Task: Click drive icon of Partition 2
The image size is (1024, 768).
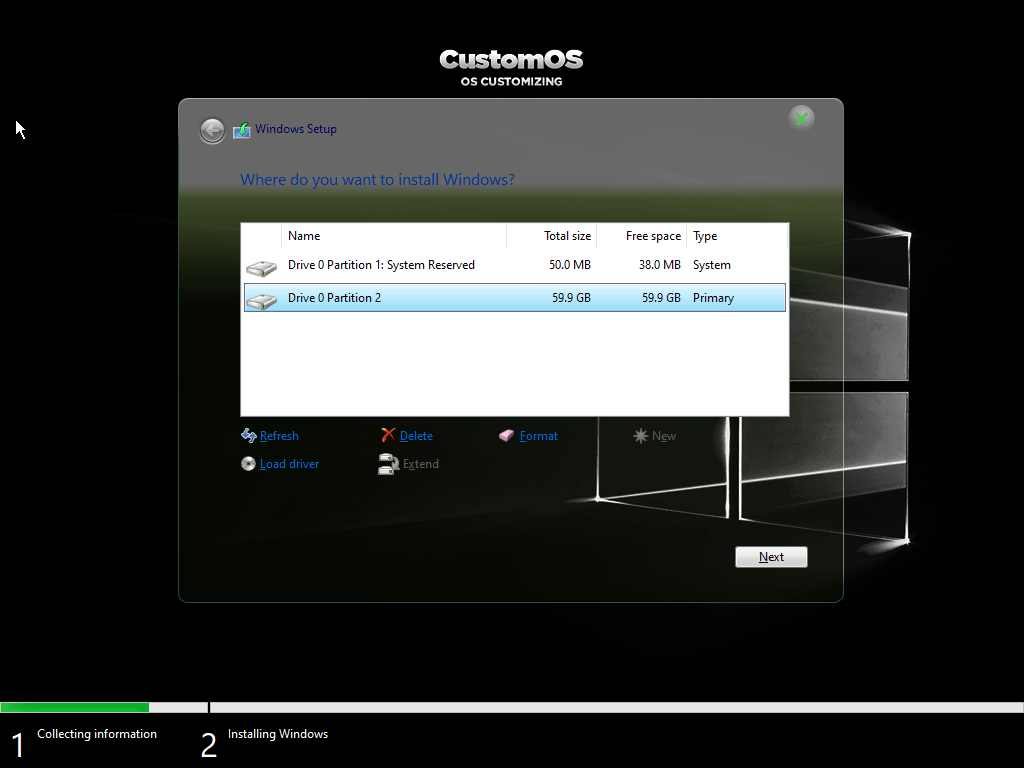Action: tap(261, 299)
